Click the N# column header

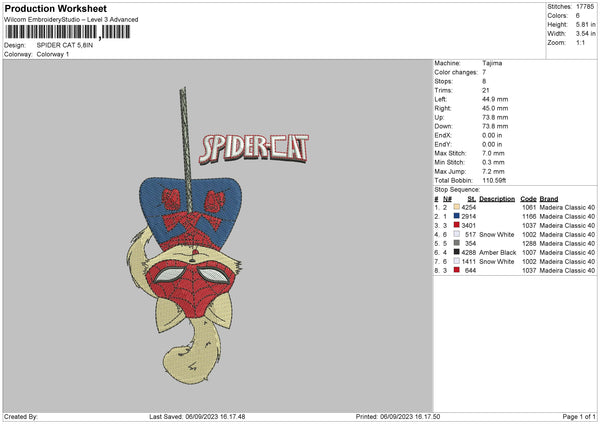[x=449, y=198]
